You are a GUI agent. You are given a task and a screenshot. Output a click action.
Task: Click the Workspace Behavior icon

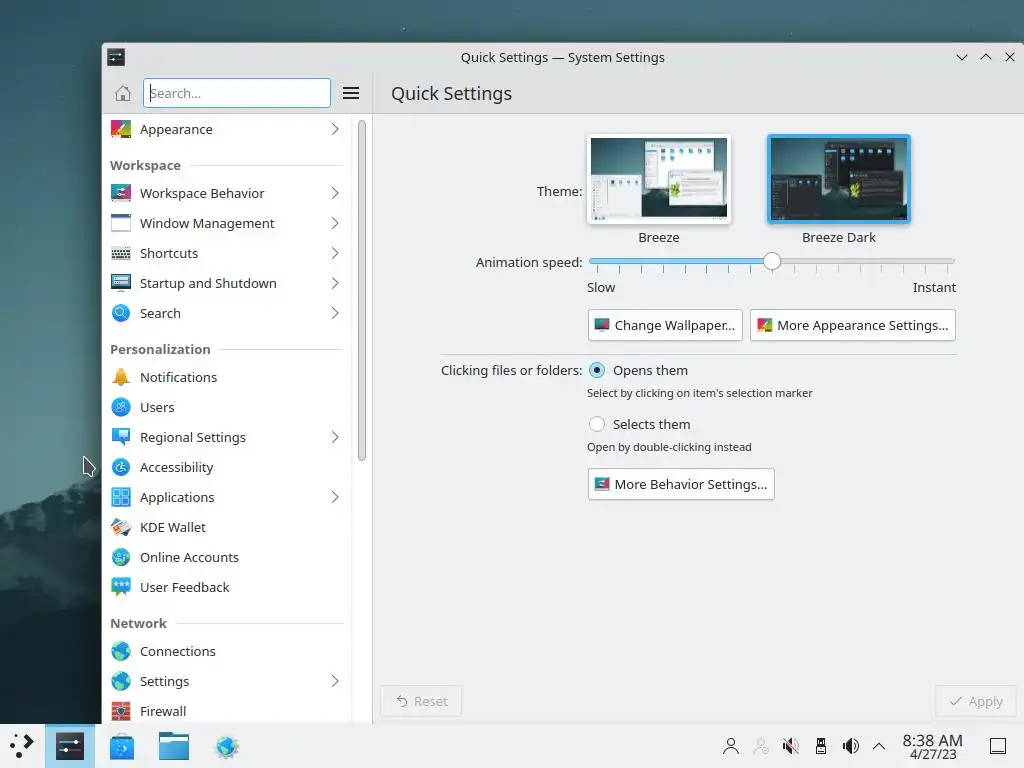(x=121, y=193)
